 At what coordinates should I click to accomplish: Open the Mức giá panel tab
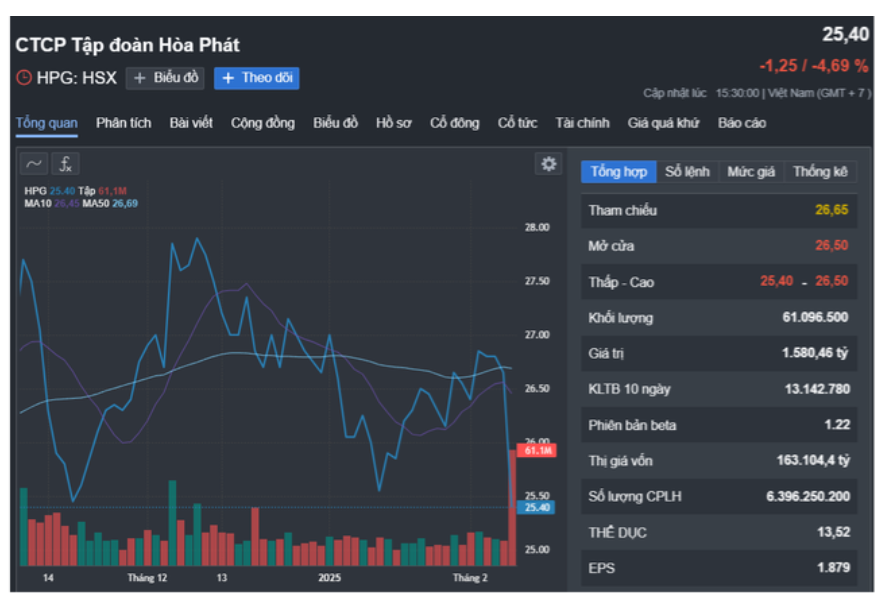751,171
